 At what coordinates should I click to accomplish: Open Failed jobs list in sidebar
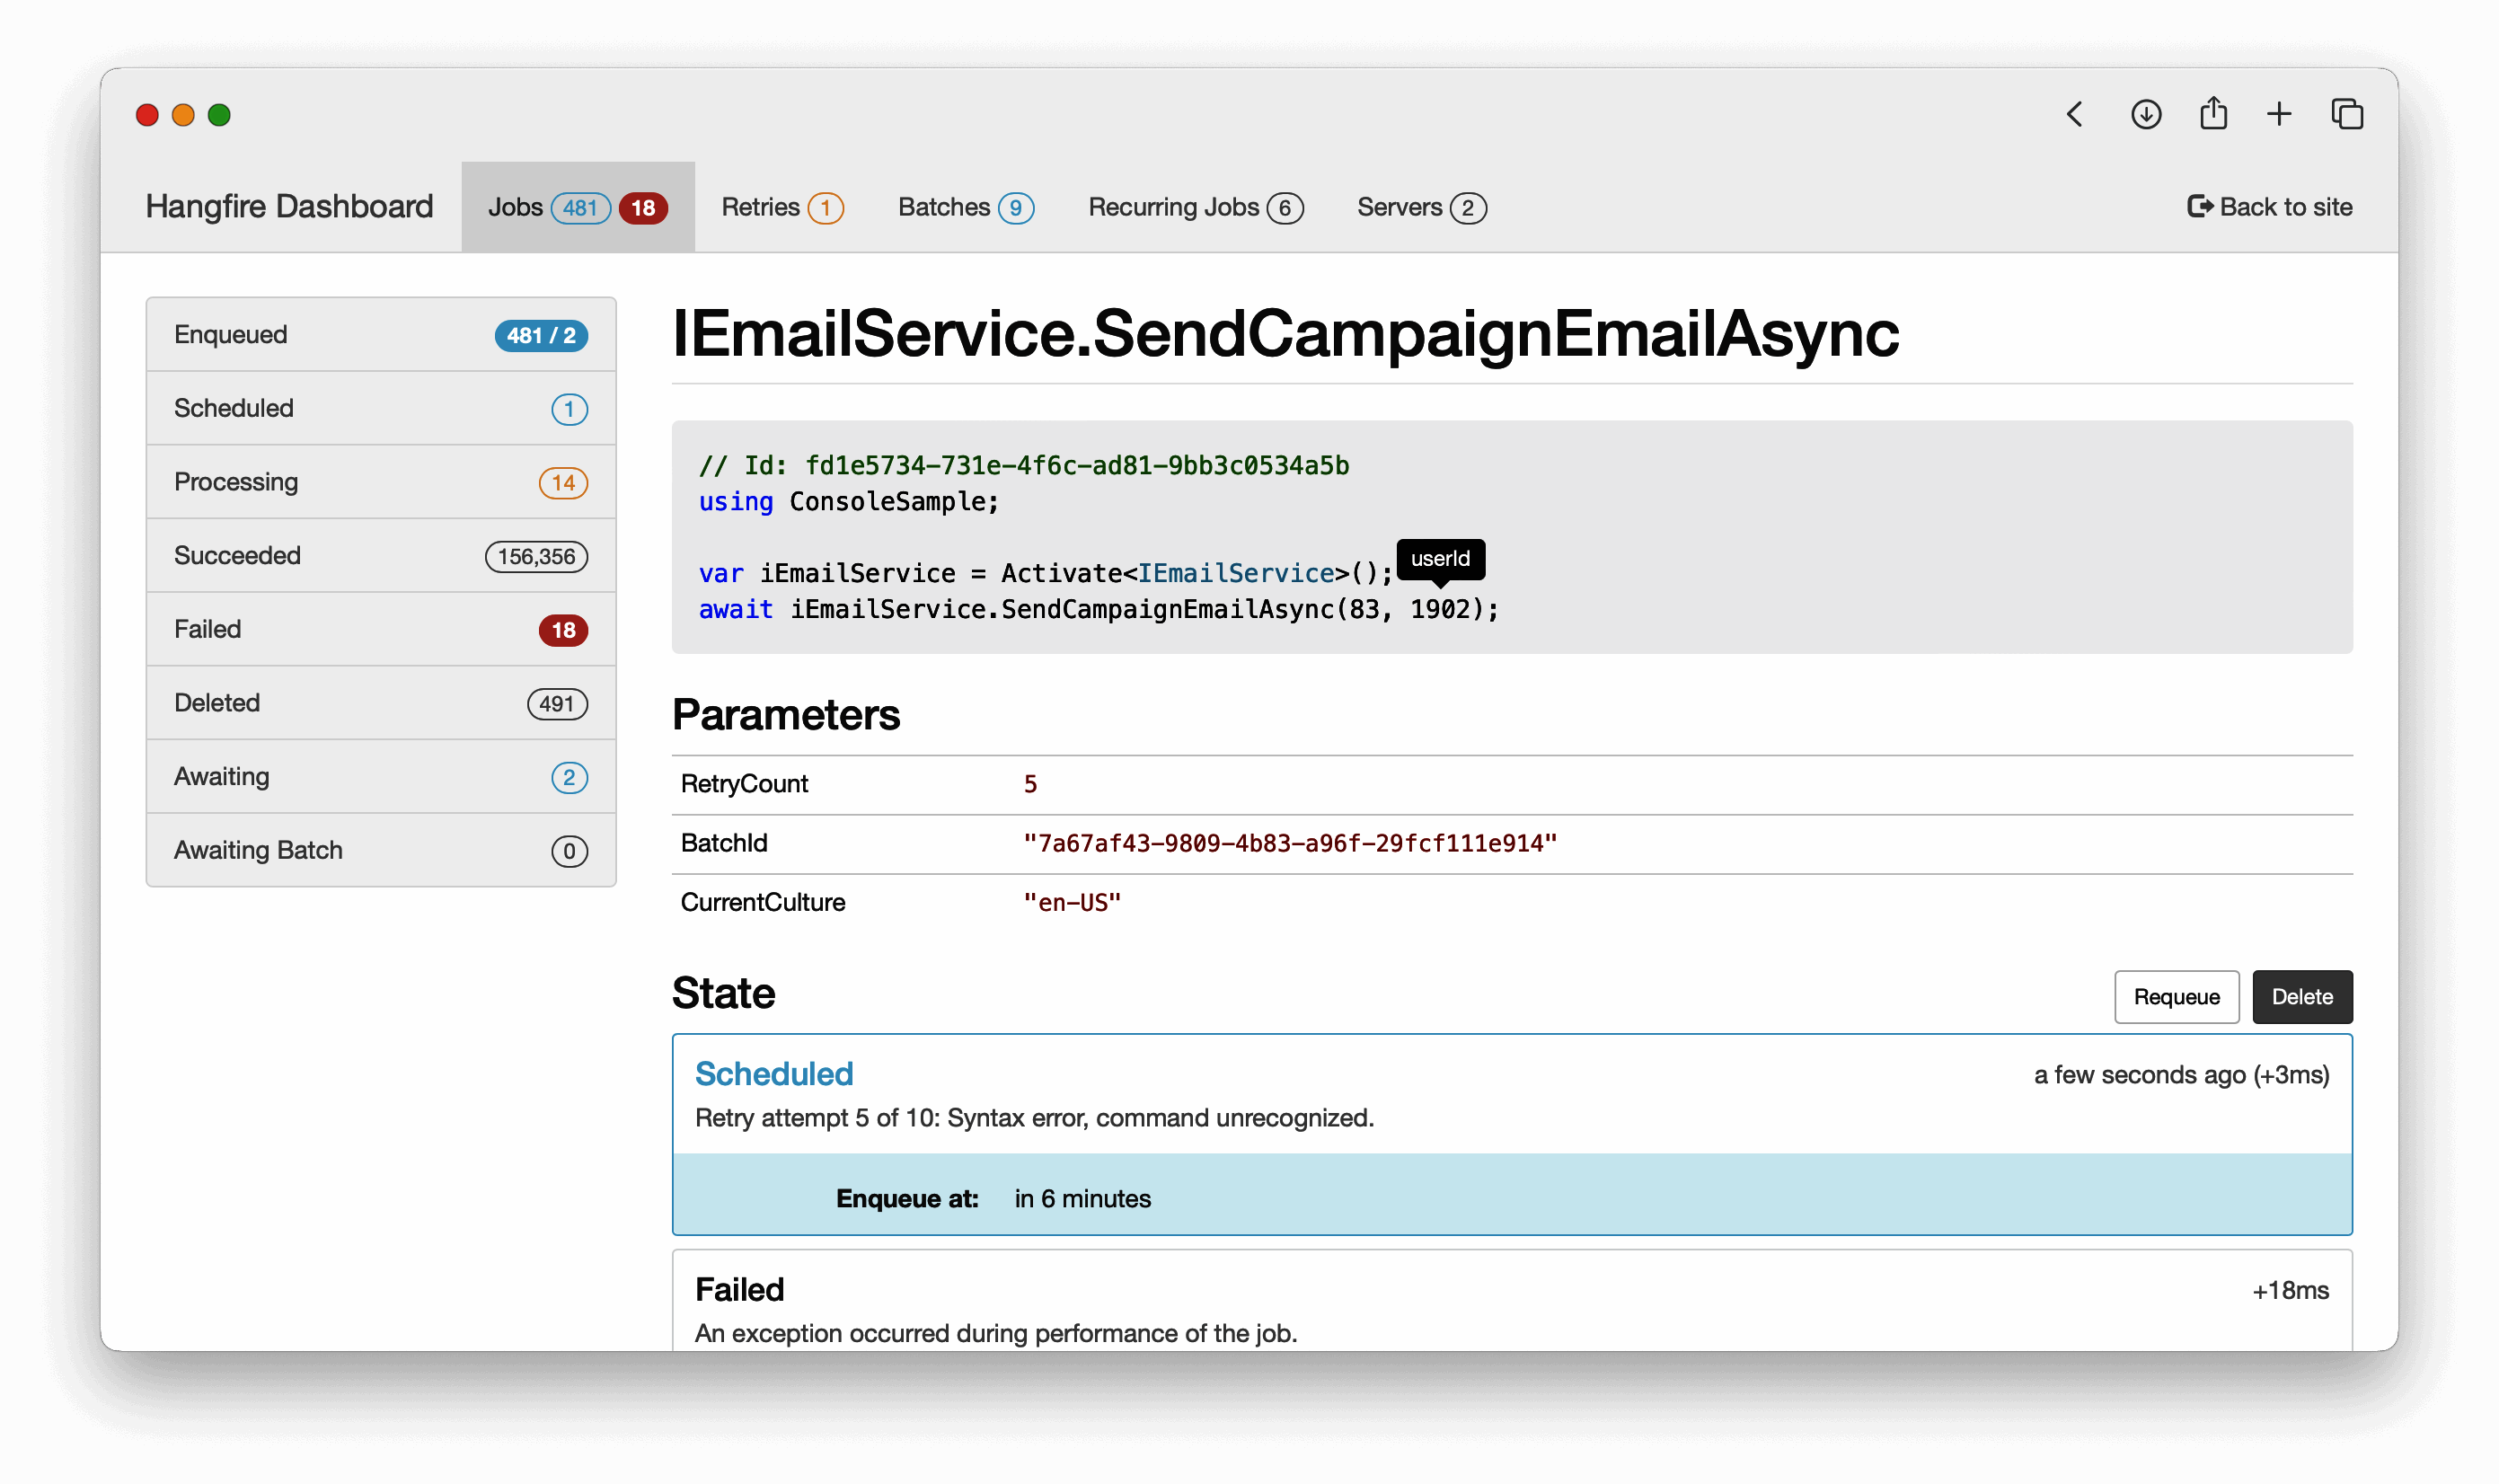click(380, 629)
